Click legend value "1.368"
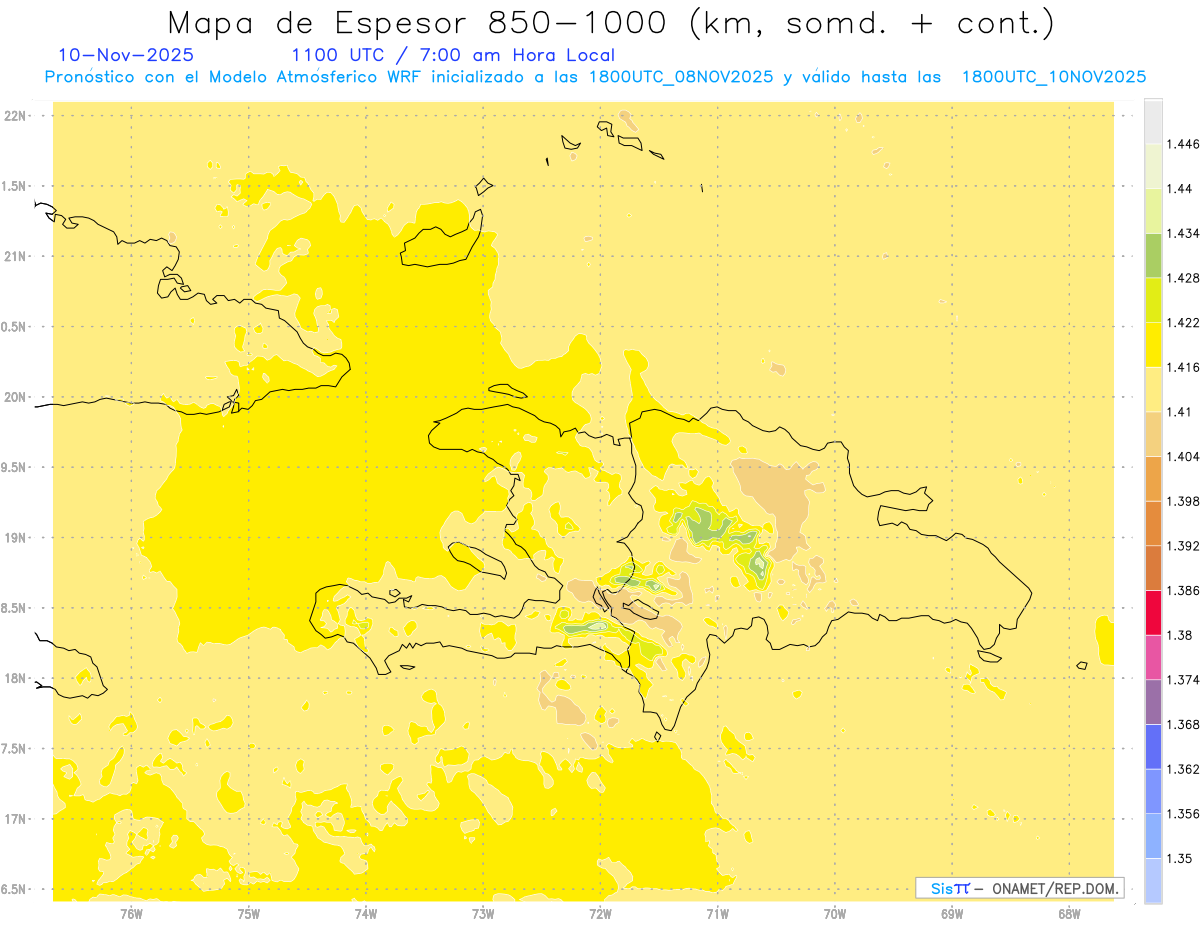 (1183, 724)
